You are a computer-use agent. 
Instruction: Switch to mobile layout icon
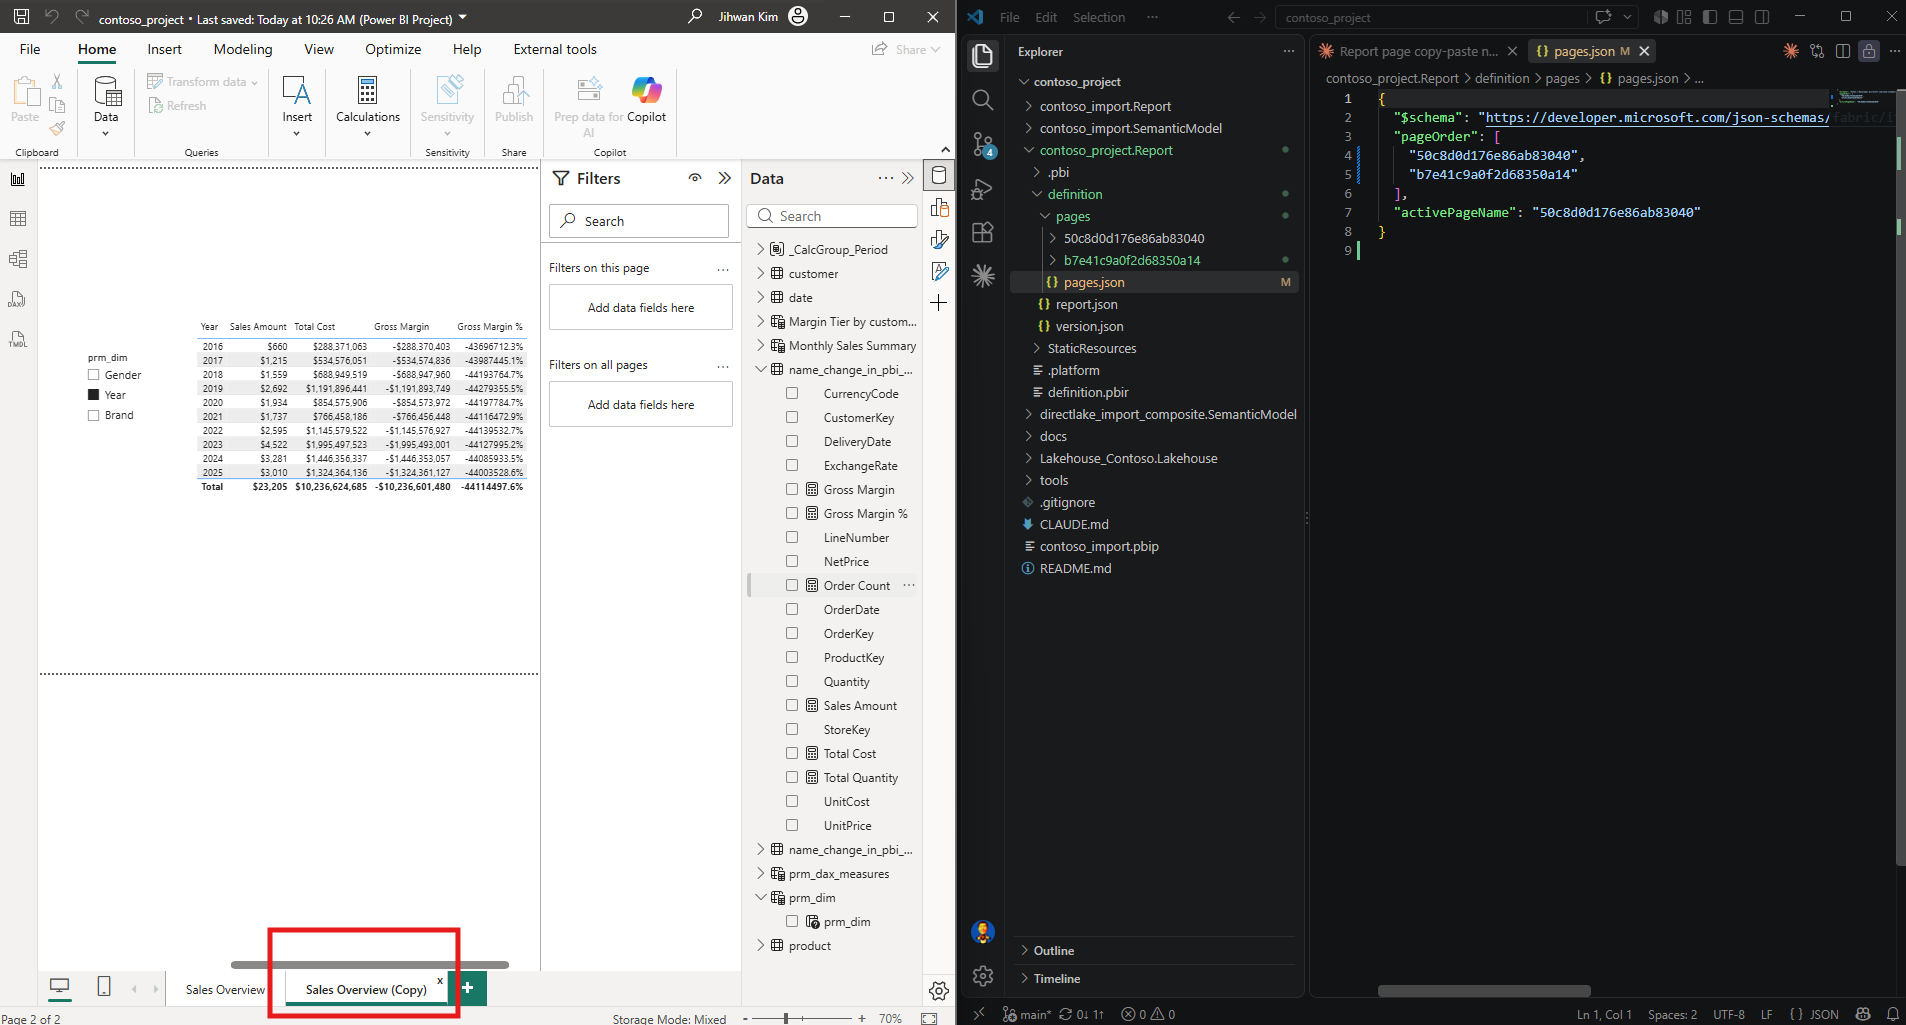pos(104,987)
